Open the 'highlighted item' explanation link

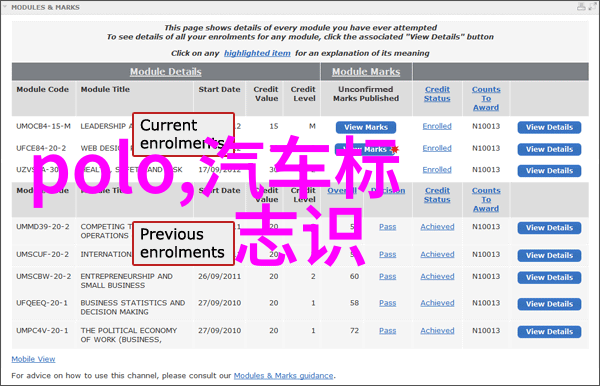(257, 53)
